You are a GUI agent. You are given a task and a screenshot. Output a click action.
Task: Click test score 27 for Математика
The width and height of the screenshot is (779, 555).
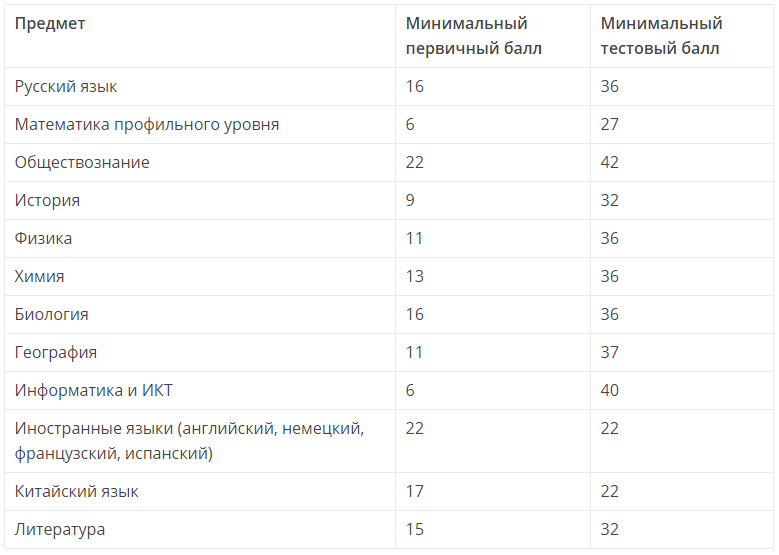(610, 124)
